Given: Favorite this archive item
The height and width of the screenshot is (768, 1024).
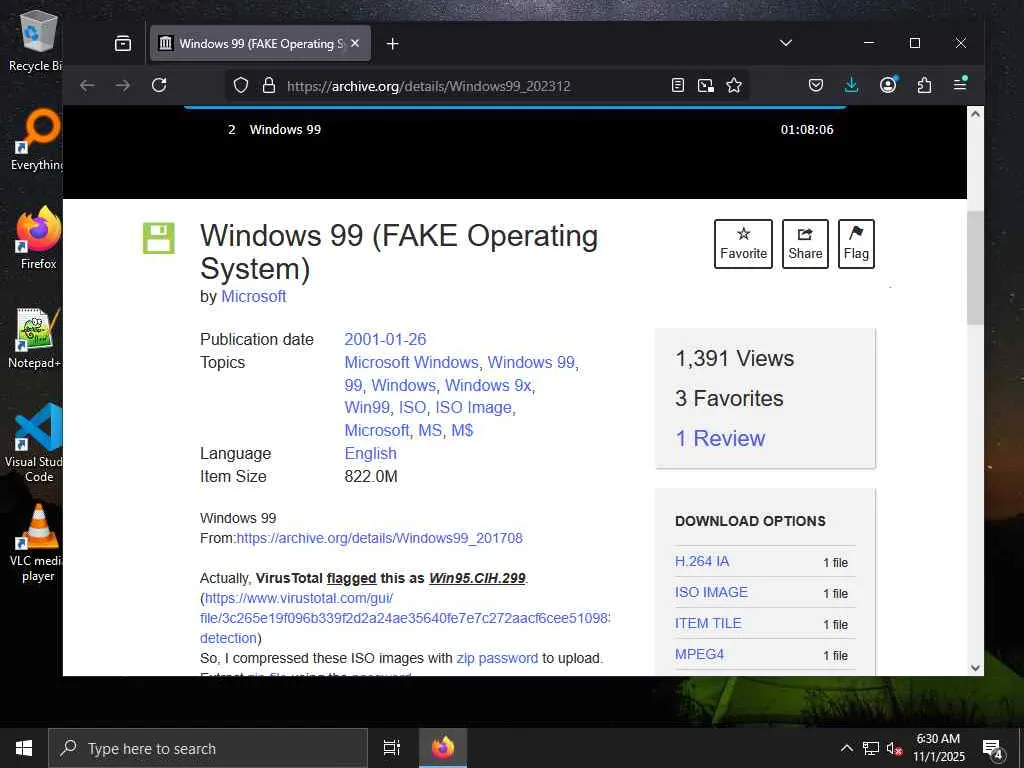Looking at the screenshot, I should coord(743,244).
